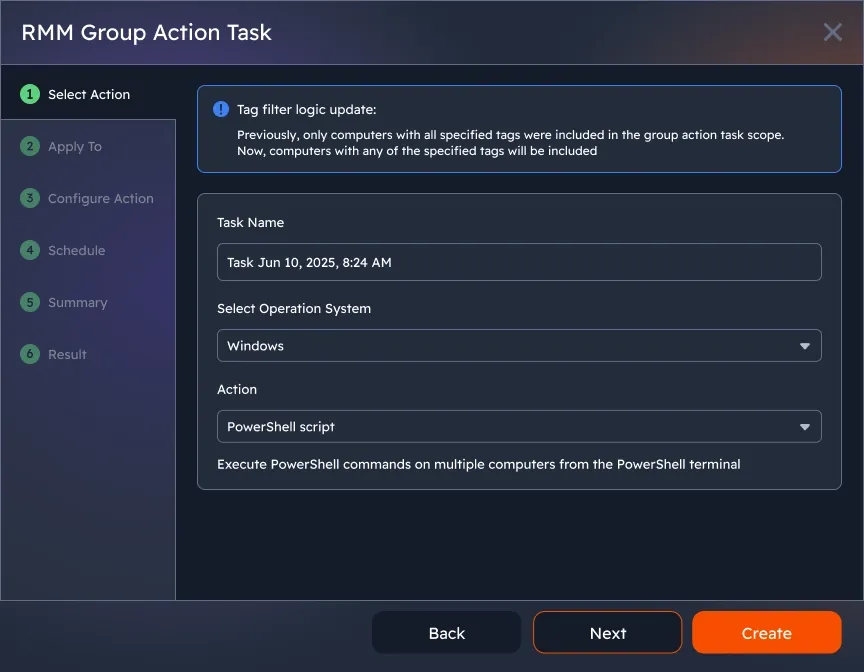Click inside the Task Name field
Screen dimensions: 864x672
(519, 261)
